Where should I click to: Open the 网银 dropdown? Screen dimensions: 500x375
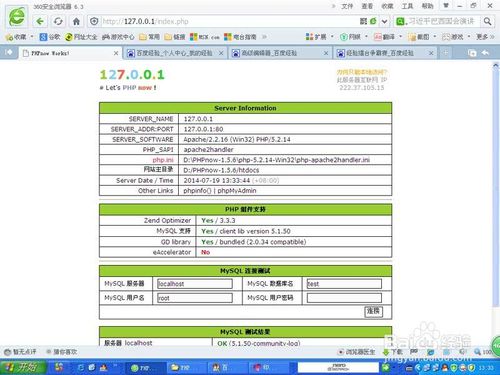[353, 37]
